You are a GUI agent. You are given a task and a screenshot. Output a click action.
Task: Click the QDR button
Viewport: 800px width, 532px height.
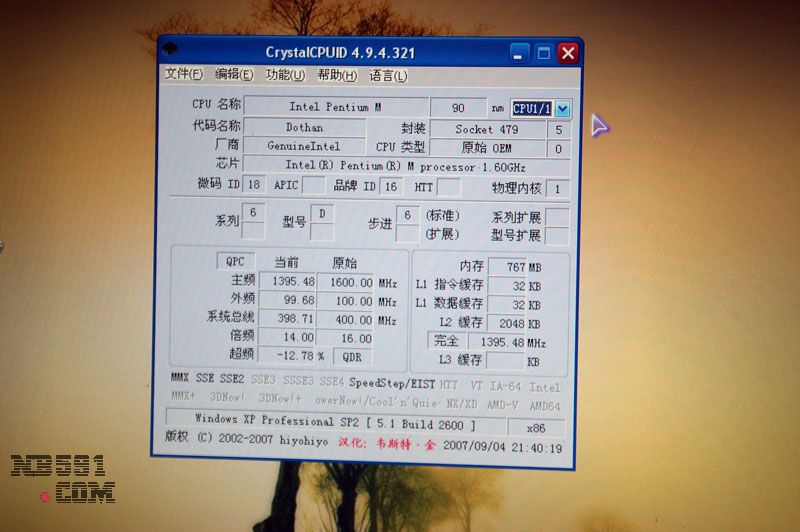tap(352, 357)
